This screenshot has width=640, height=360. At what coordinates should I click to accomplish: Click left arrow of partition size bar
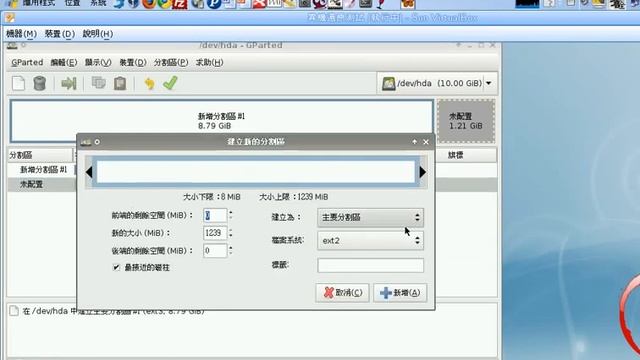click(89, 172)
